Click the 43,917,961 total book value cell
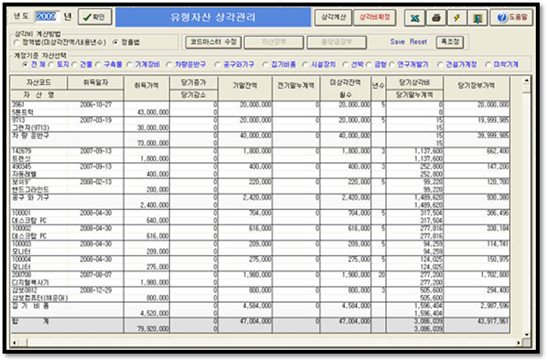The image size is (548, 362). [493, 321]
